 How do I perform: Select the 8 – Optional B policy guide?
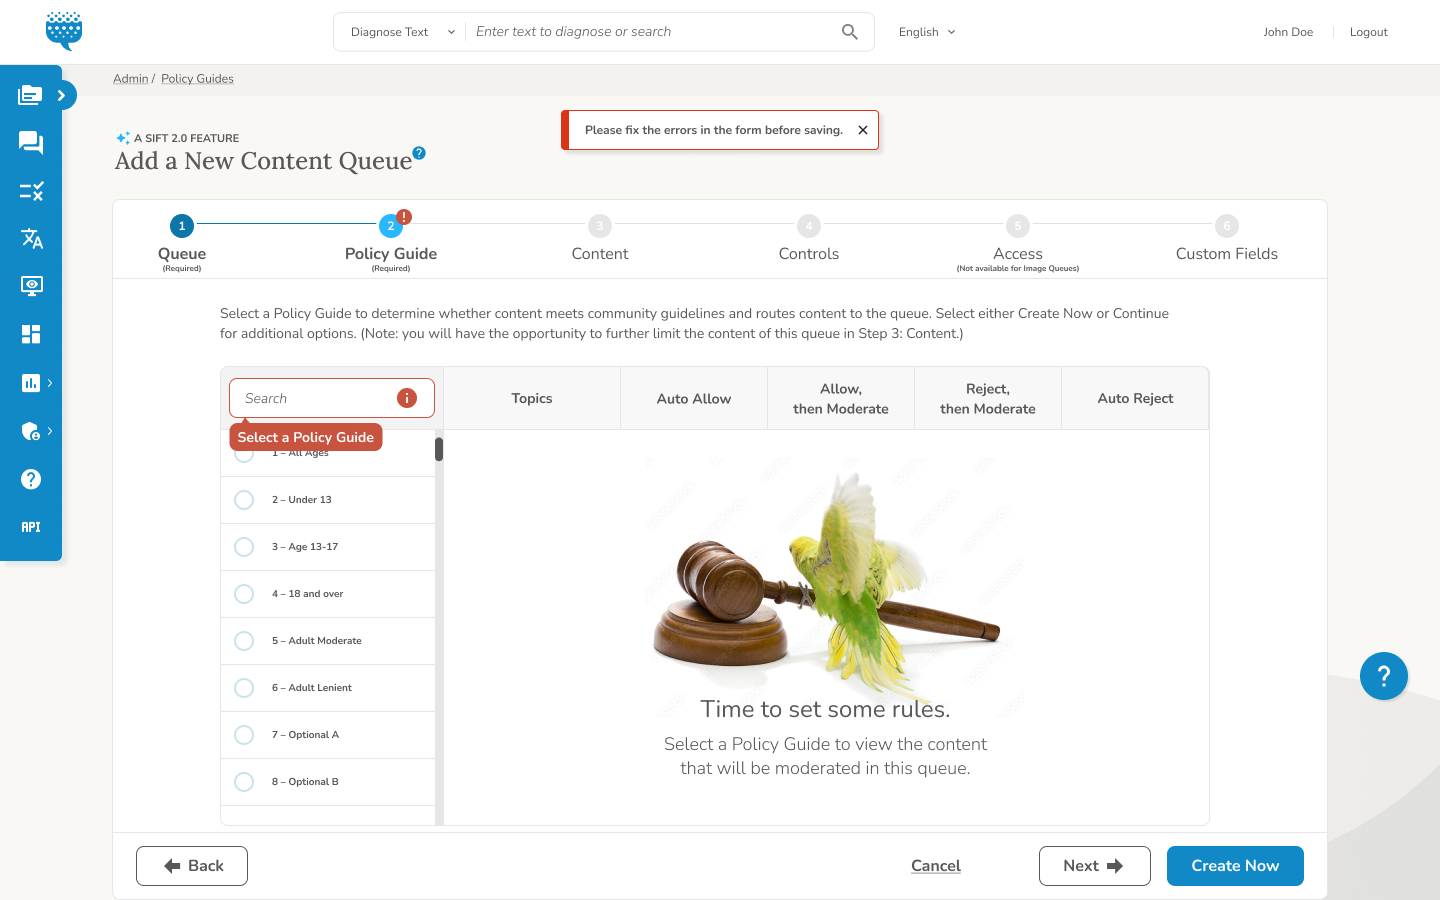click(x=328, y=782)
